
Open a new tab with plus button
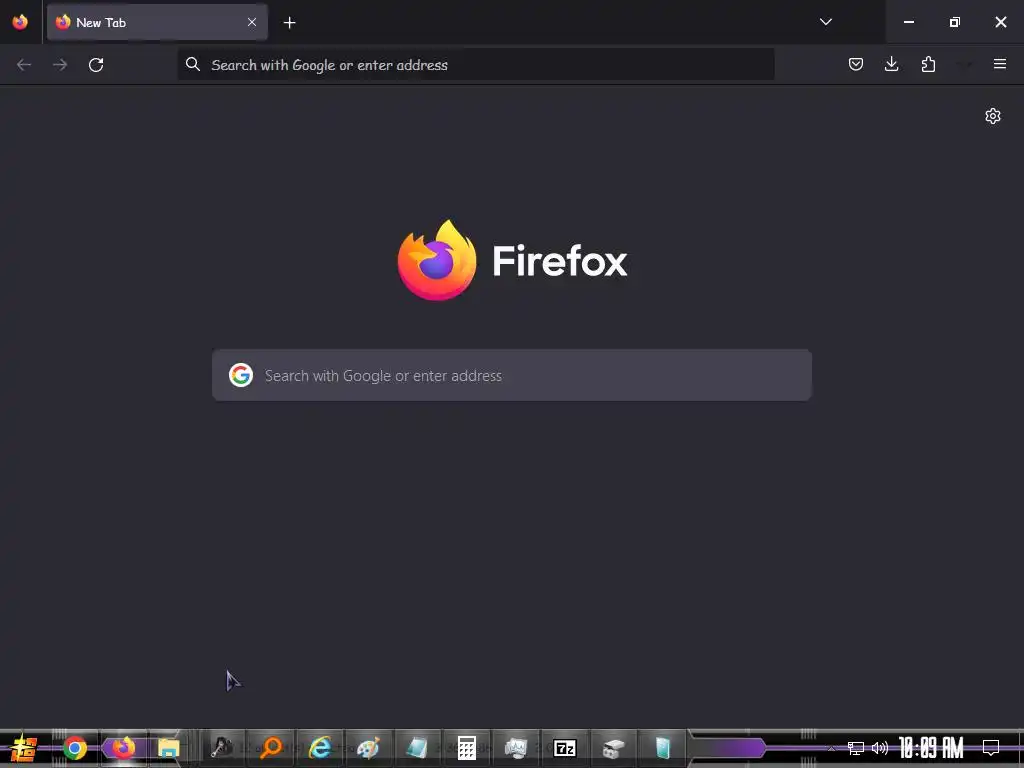289,23
